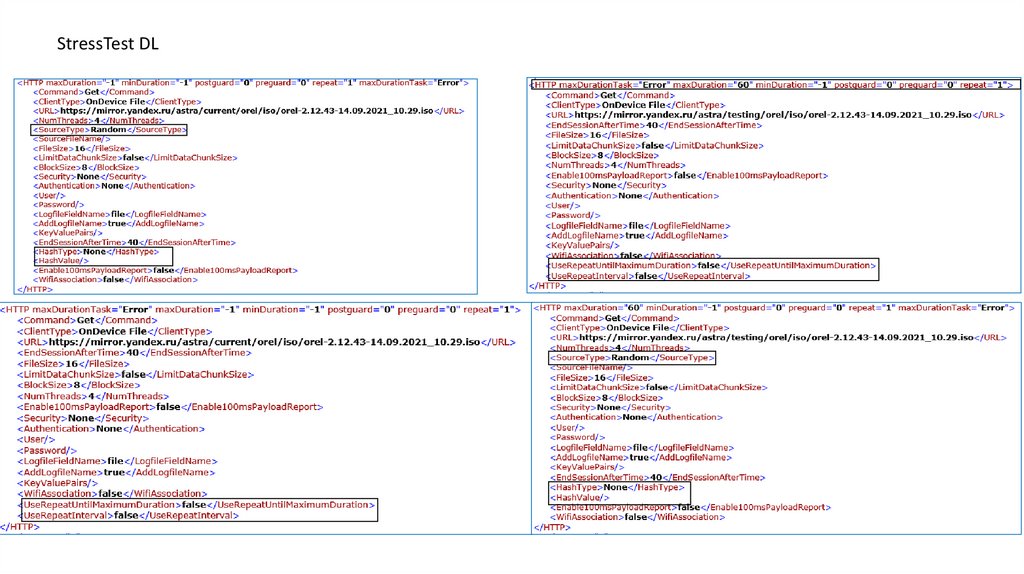Image resolution: width=1024 pixels, height=574 pixels.
Task: Click UseRepeatUntilMaximumDuration line in lower-left XML block
Action: (199, 505)
